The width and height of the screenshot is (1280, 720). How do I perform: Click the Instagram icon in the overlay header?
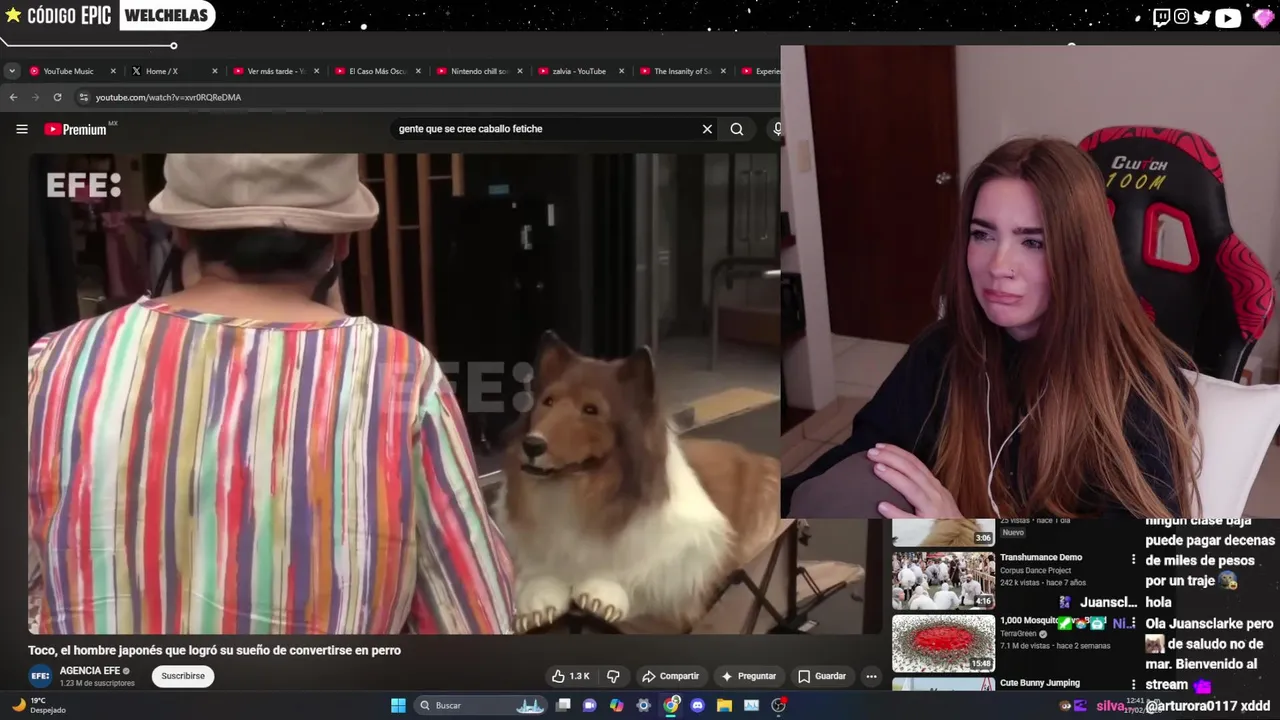(x=1182, y=17)
